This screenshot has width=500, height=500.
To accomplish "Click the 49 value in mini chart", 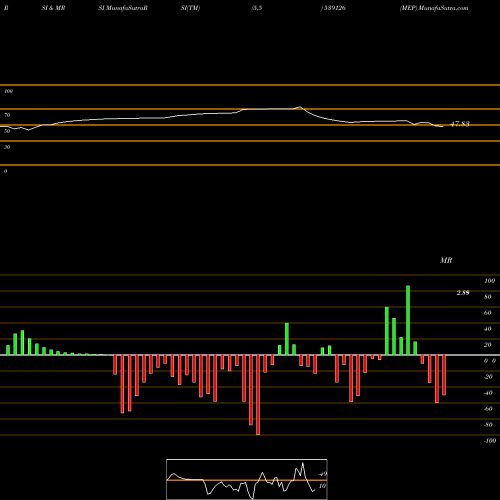I will click(323, 474).
